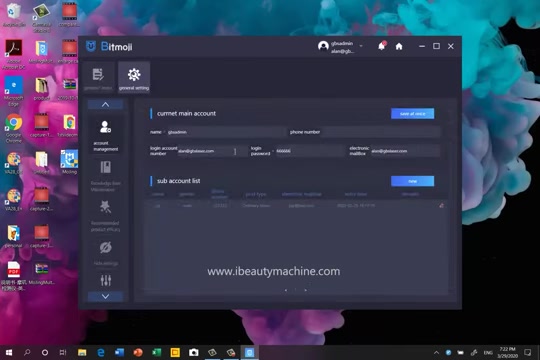This screenshot has width=540, height=360.
Task: Open taskbar search magnifier
Action: (27, 352)
